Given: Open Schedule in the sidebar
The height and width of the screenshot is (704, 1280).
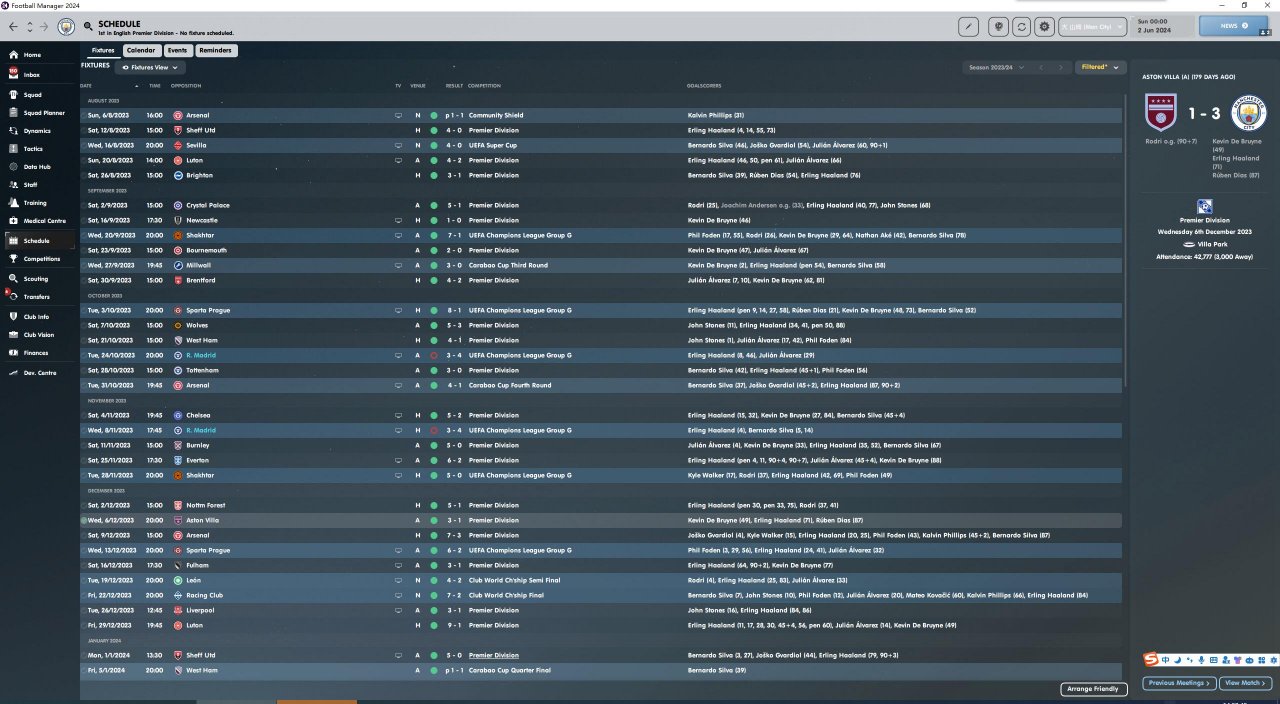Looking at the screenshot, I should (38, 241).
